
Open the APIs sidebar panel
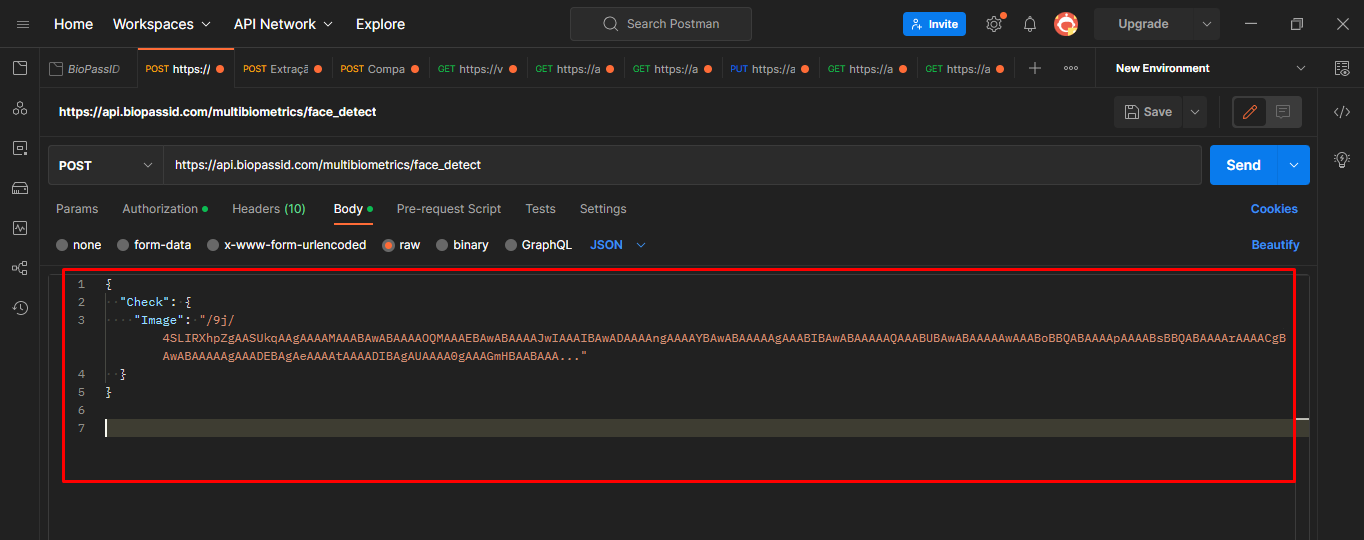coord(20,108)
